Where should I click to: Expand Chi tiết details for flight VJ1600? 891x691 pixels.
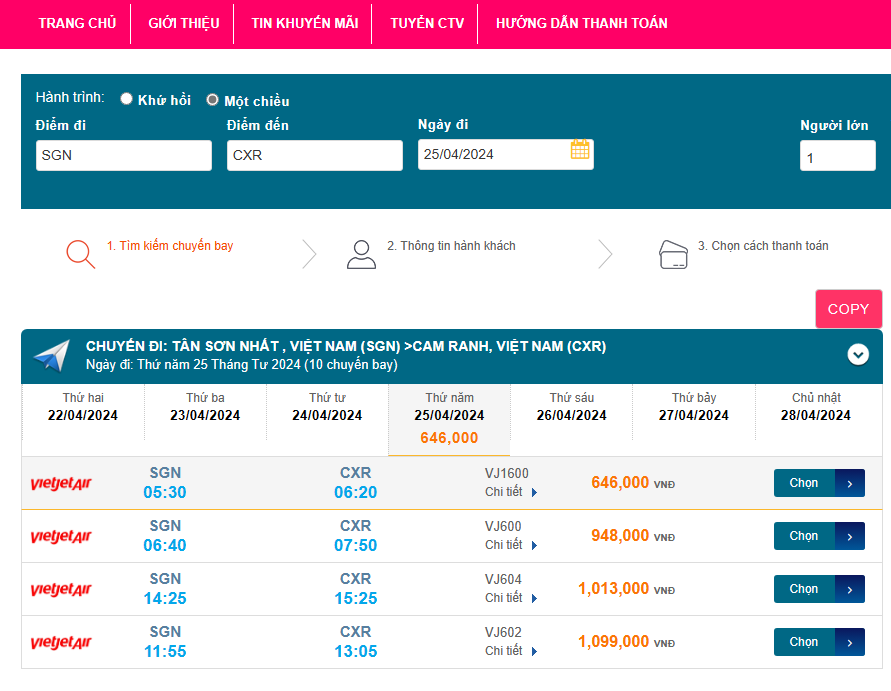(x=511, y=492)
